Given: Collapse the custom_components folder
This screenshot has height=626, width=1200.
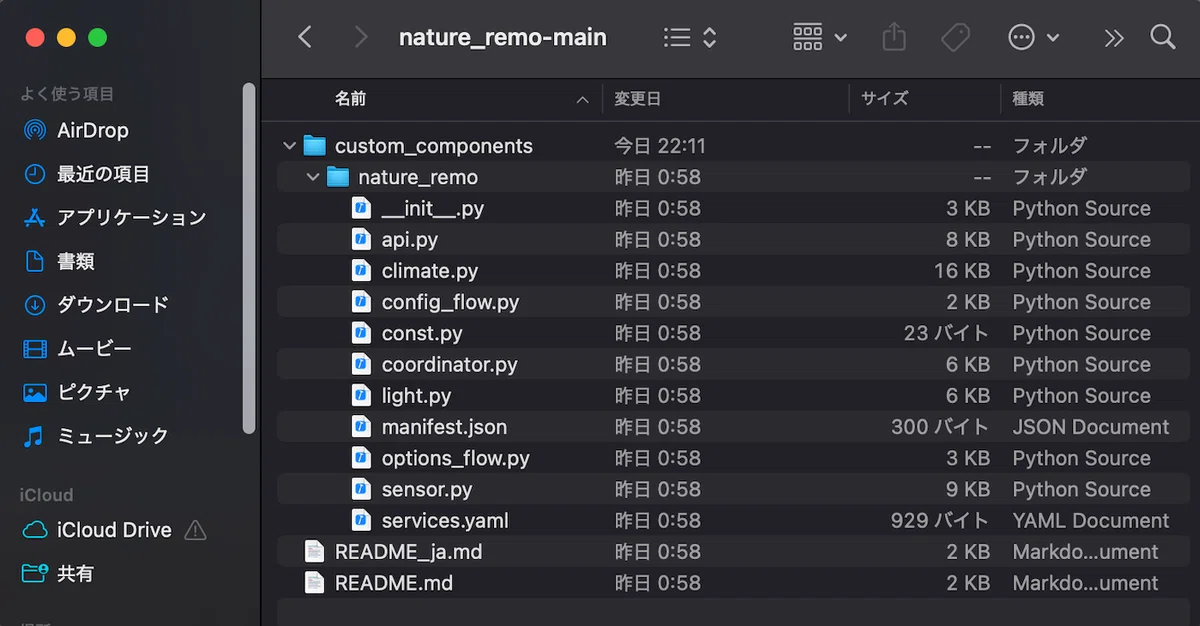Looking at the screenshot, I should (x=289, y=146).
